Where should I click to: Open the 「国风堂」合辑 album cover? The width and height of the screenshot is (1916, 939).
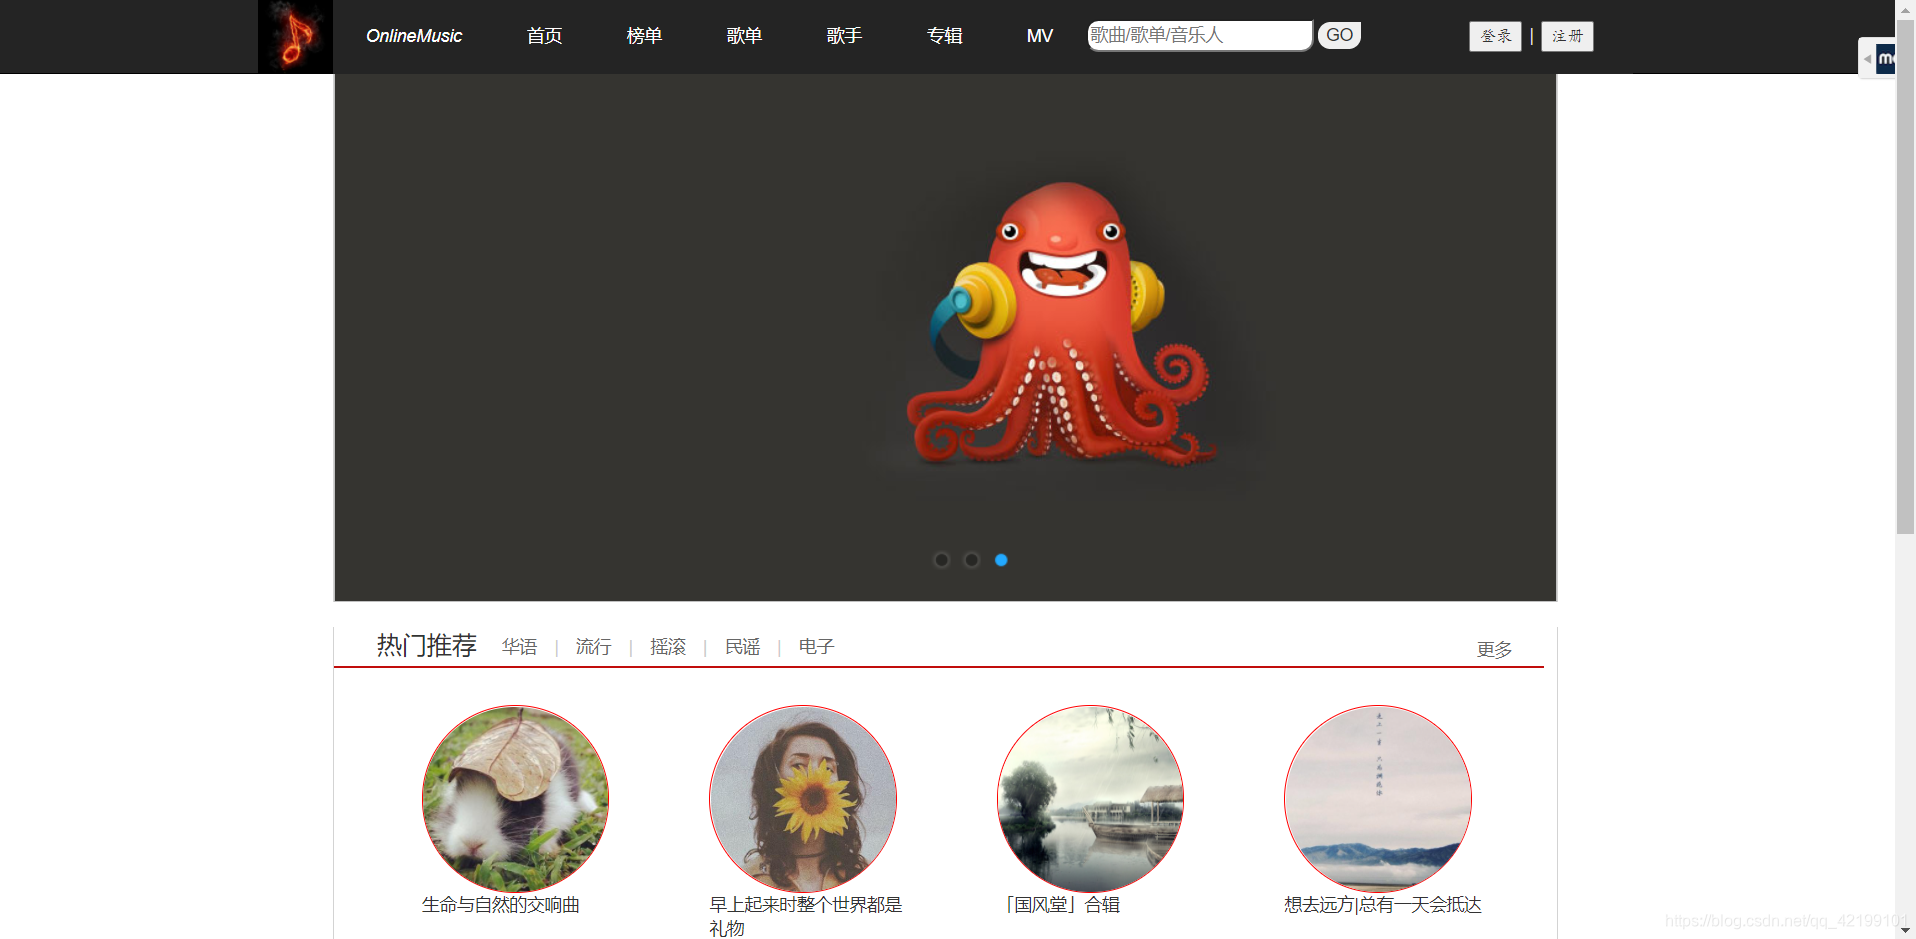coord(1089,798)
